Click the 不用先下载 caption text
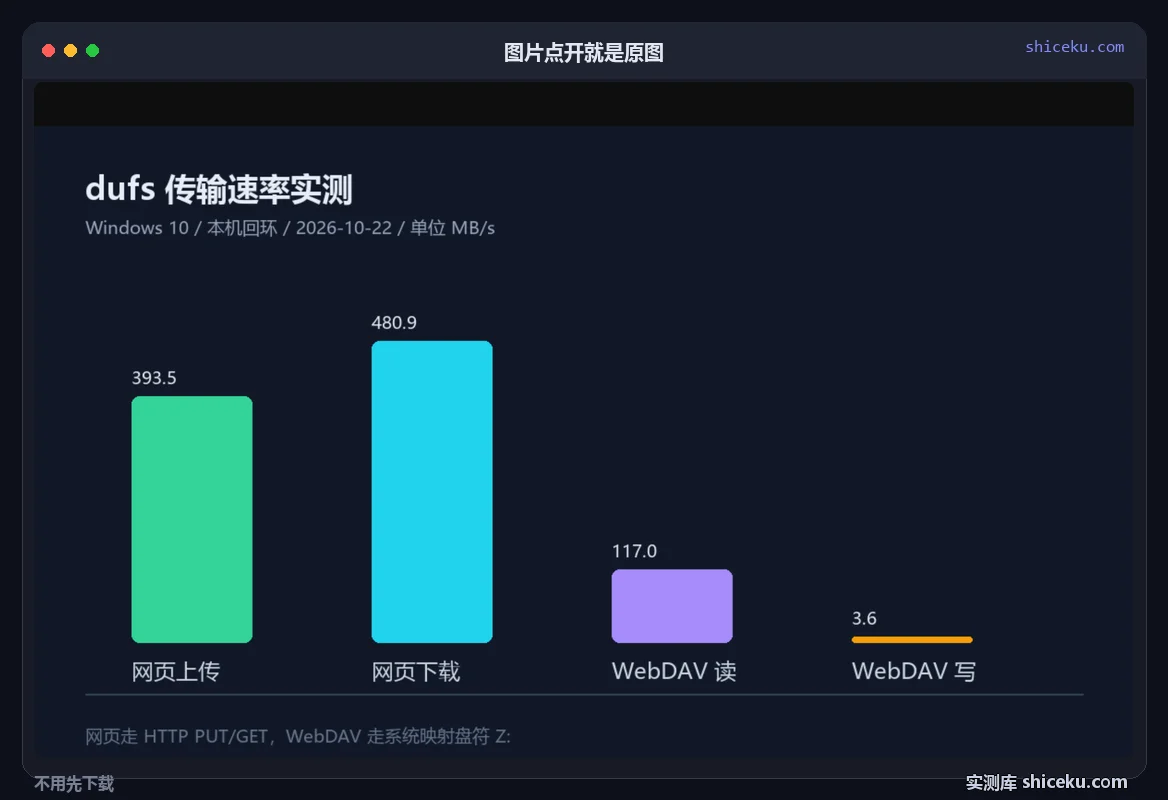Screen dimensions: 1168x800 [x=74, y=784]
